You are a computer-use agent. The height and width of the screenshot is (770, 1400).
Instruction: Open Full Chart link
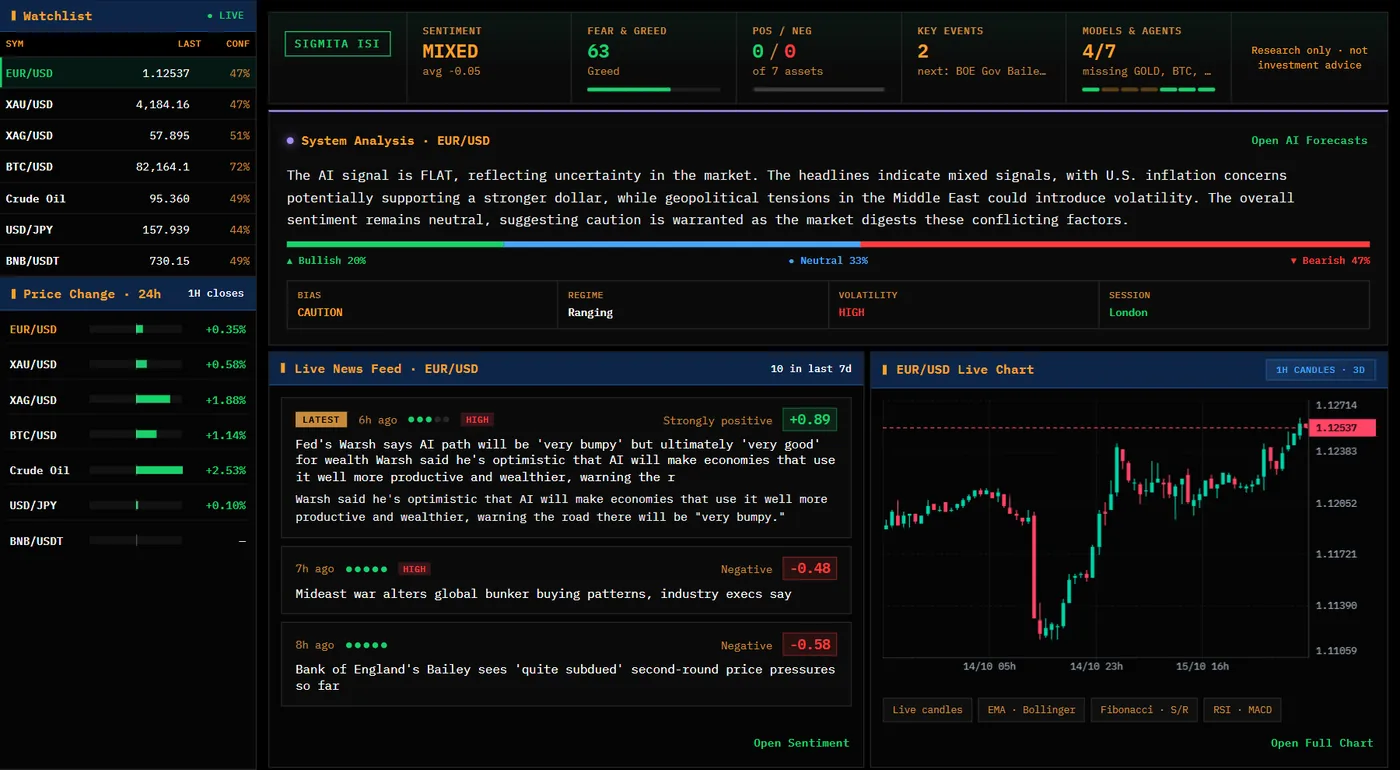coord(1322,743)
